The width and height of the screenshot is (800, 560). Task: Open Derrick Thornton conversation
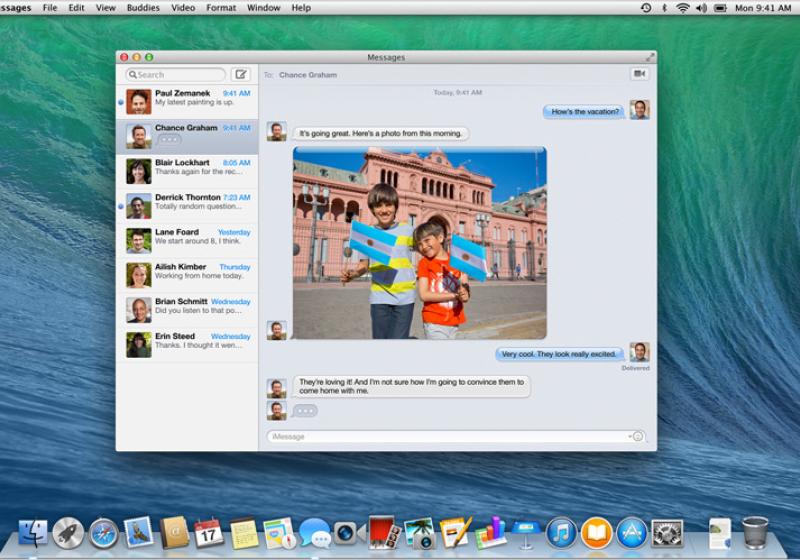pyautogui.click(x=187, y=205)
